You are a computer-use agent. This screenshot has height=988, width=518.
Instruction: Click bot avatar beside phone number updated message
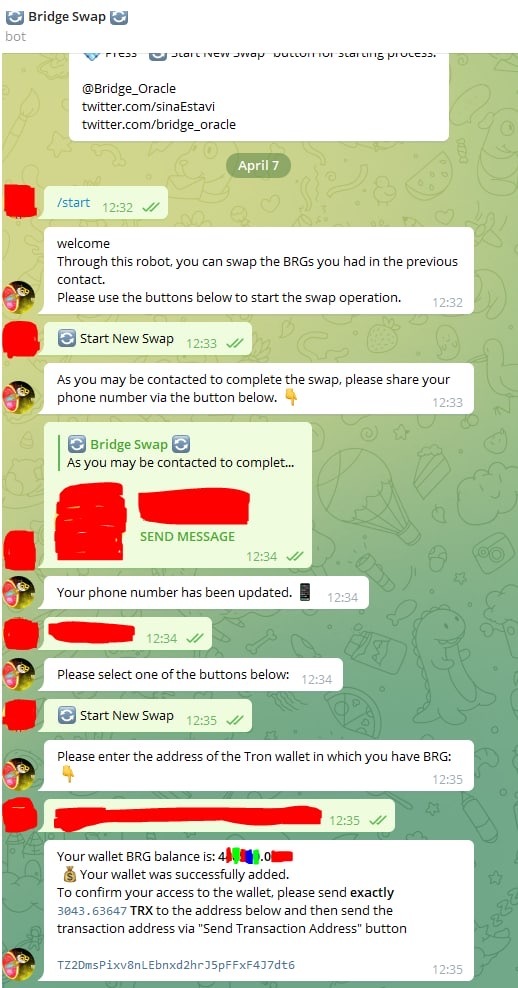pyautogui.click(x=18, y=592)
